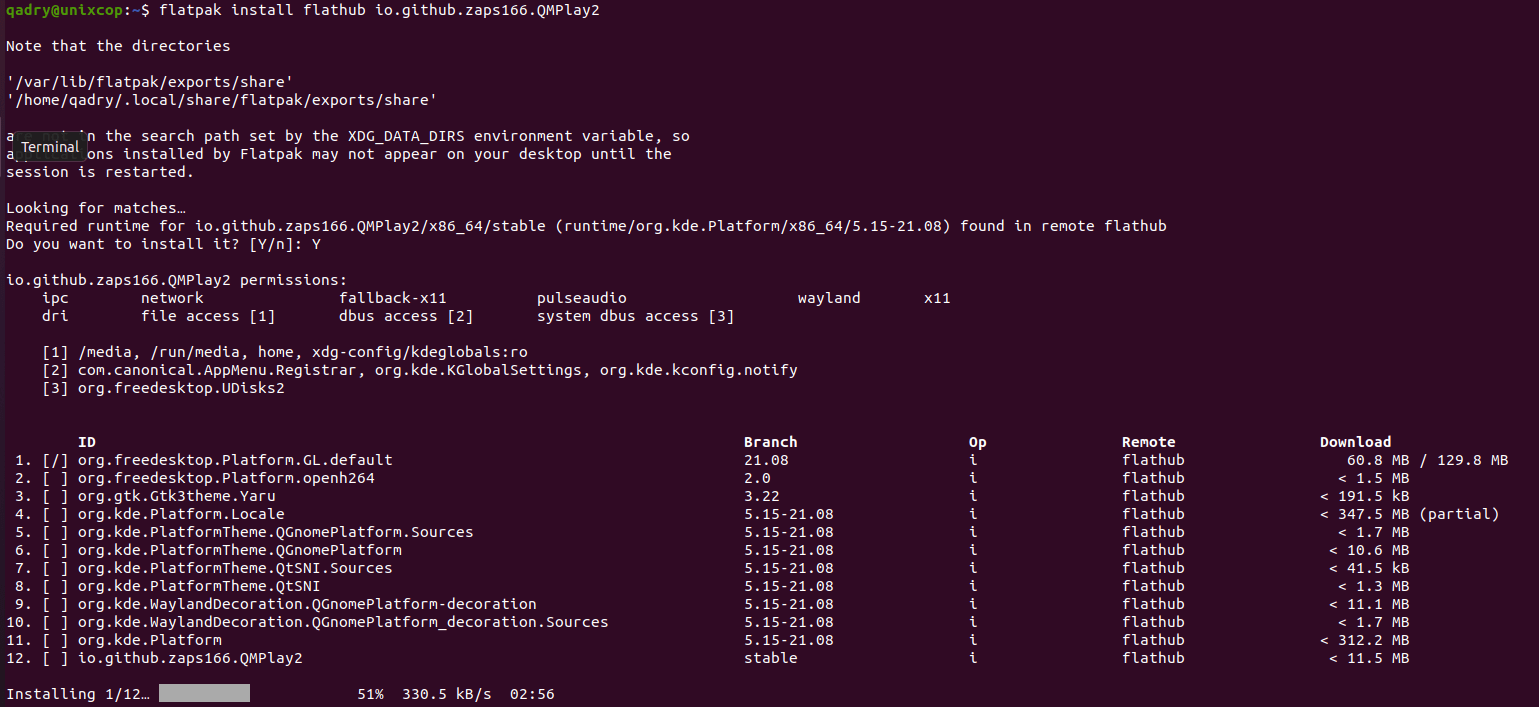
Task: Click the '51%' progress percentage
Action: [370, 694]
